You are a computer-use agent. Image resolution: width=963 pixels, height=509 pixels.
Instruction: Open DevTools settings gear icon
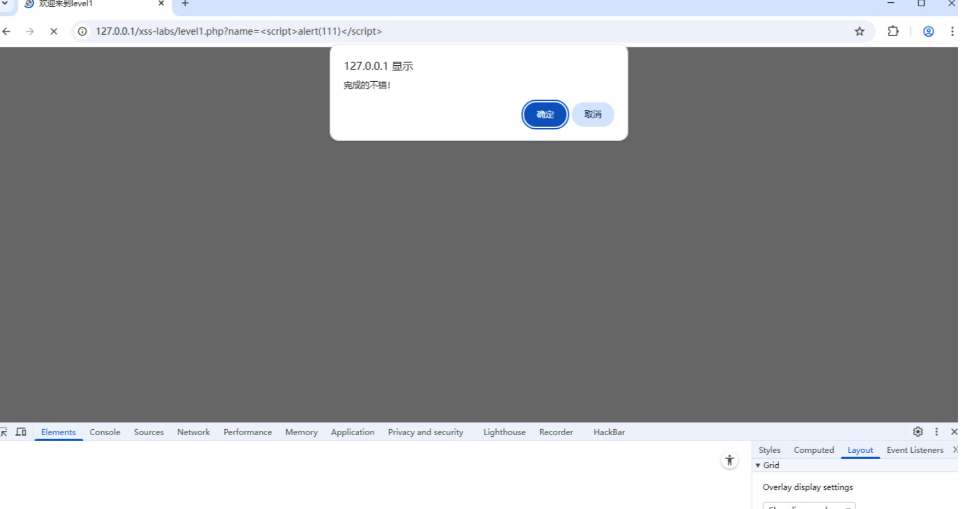pyautogui.click(x=918, y=432)
